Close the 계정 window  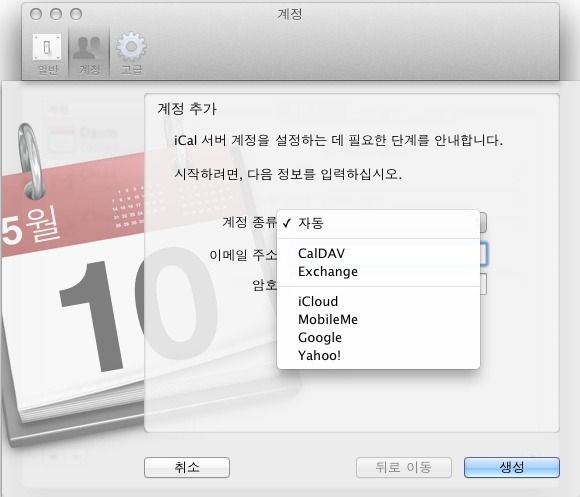[x=36, y=14]
